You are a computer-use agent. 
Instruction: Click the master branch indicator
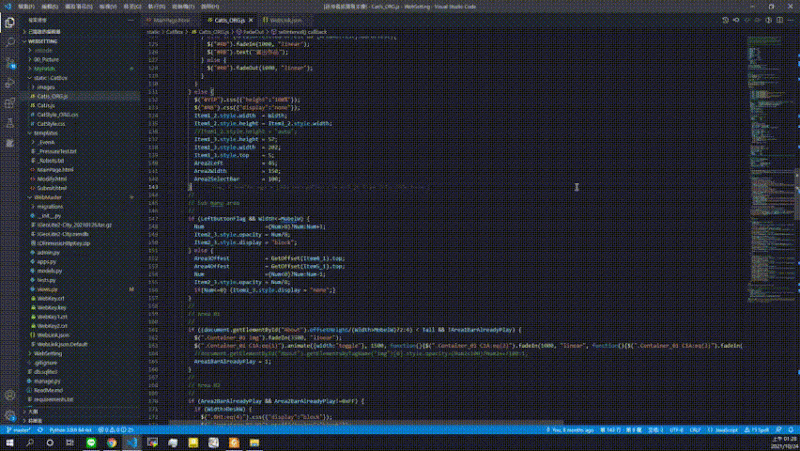coord(18,430)
